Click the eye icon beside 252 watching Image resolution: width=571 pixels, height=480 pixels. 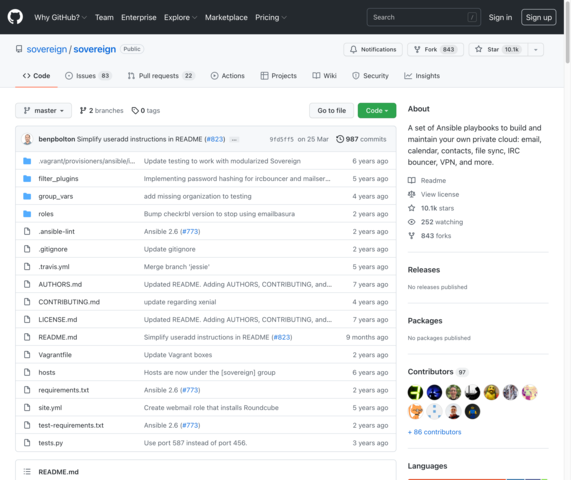click(x=411, y=222)
